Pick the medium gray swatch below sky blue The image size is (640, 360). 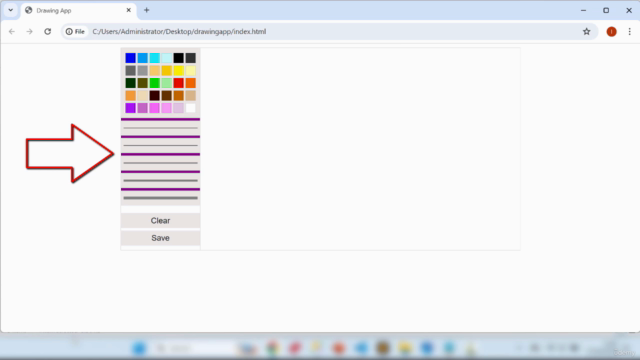(x=142, y=71)
